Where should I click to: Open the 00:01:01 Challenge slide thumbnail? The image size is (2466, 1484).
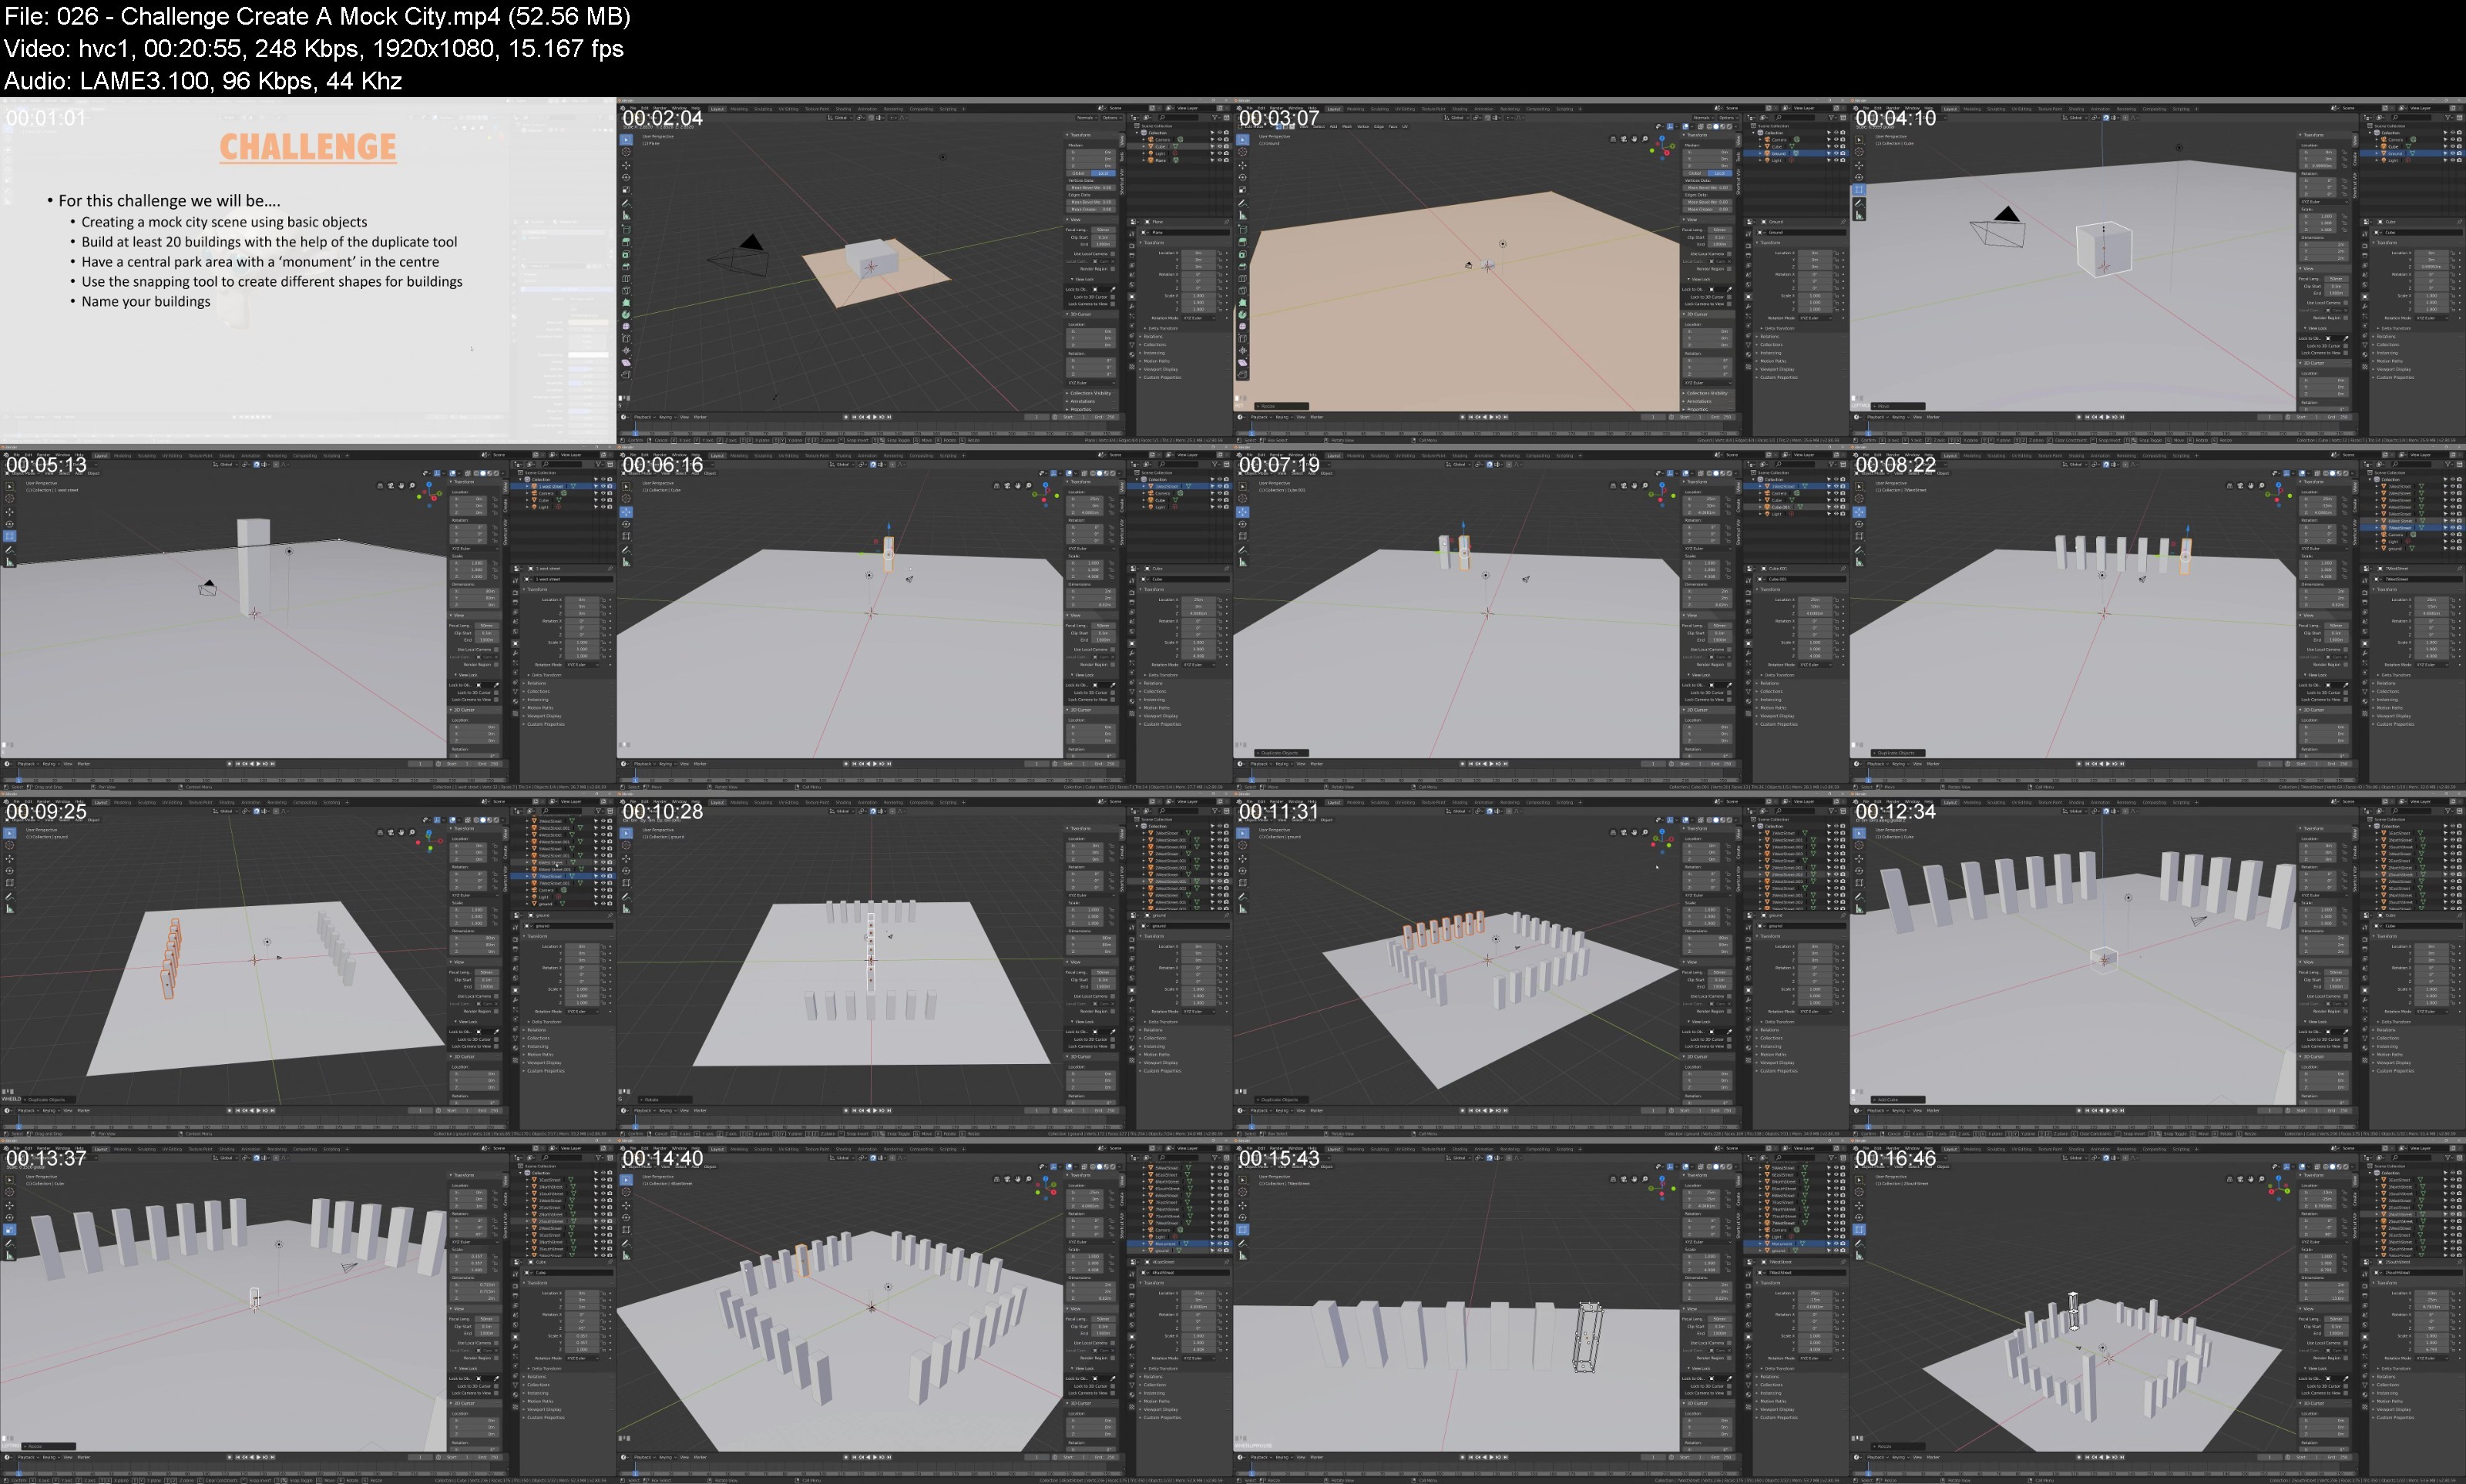[x=308, y=271]
